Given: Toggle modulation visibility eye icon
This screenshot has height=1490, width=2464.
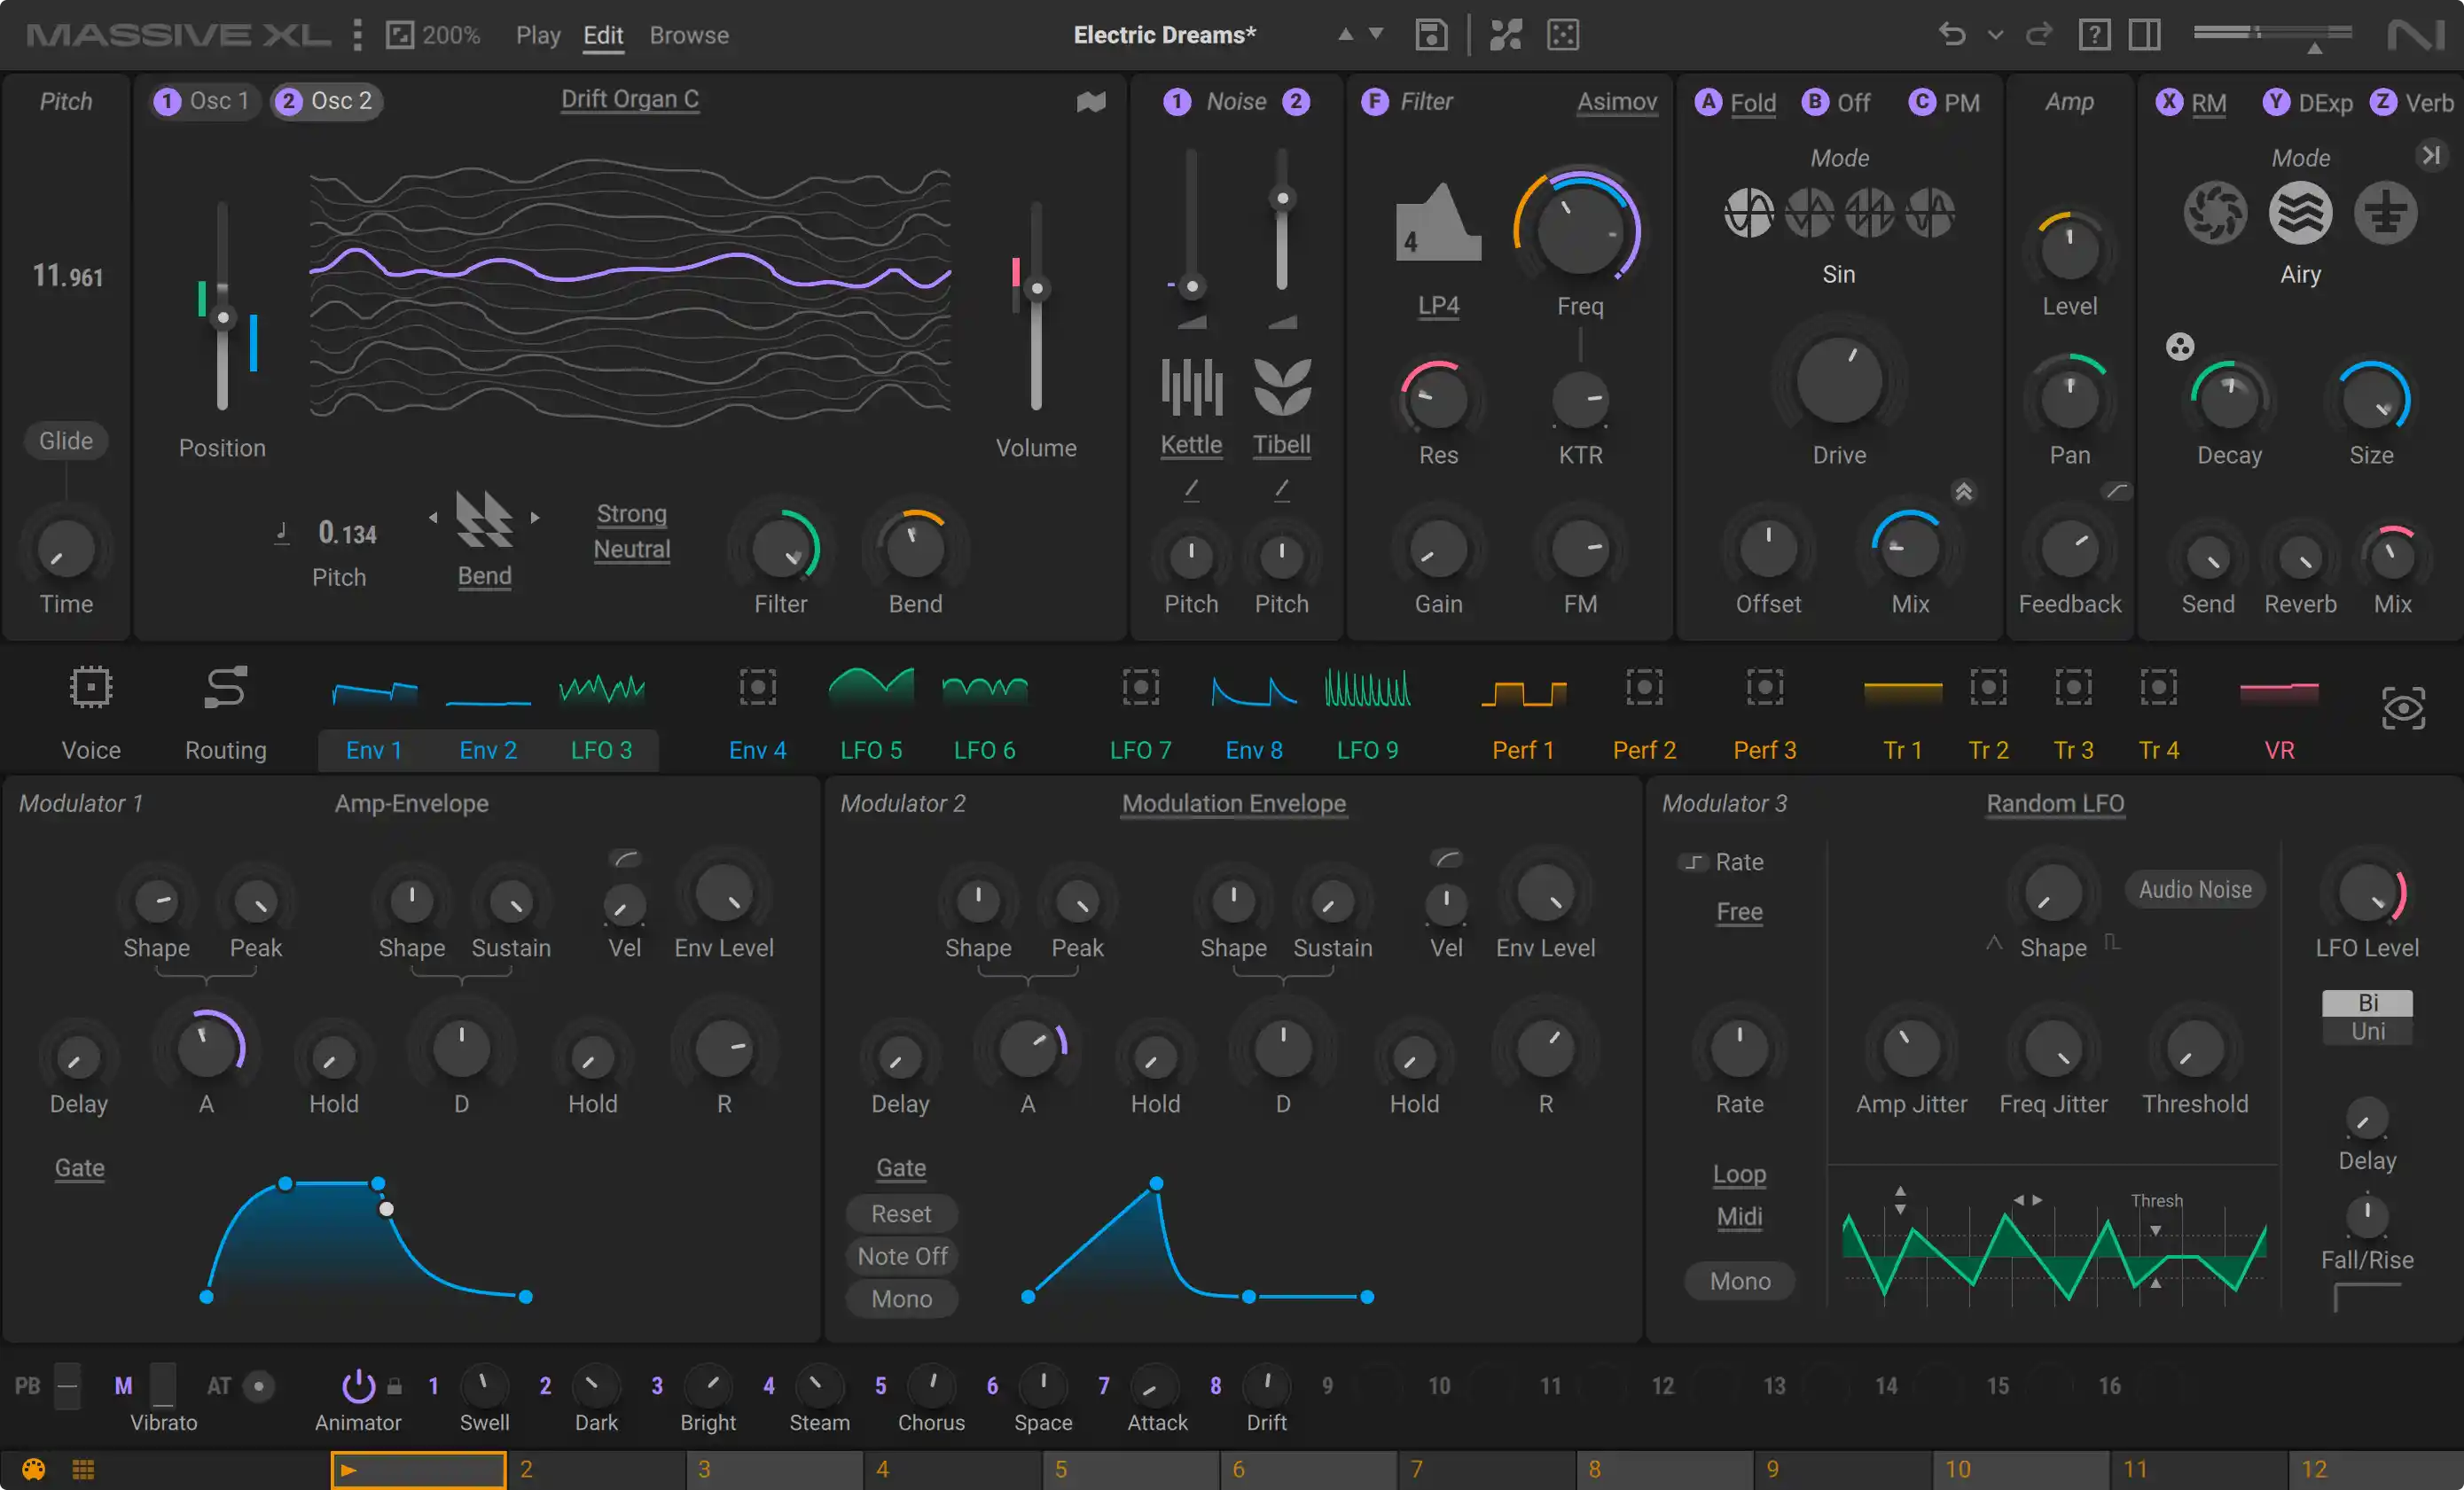Looking at the screenshot, I should (2402, 709).
